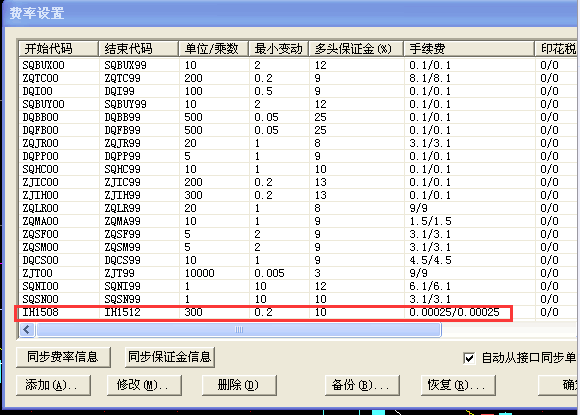
Task: Select the ZQSM00 row
Action: point(298,247)
